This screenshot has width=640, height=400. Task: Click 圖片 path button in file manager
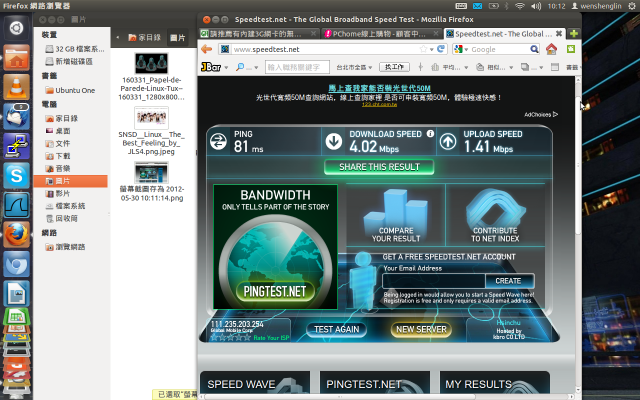(x=178, y=38)
